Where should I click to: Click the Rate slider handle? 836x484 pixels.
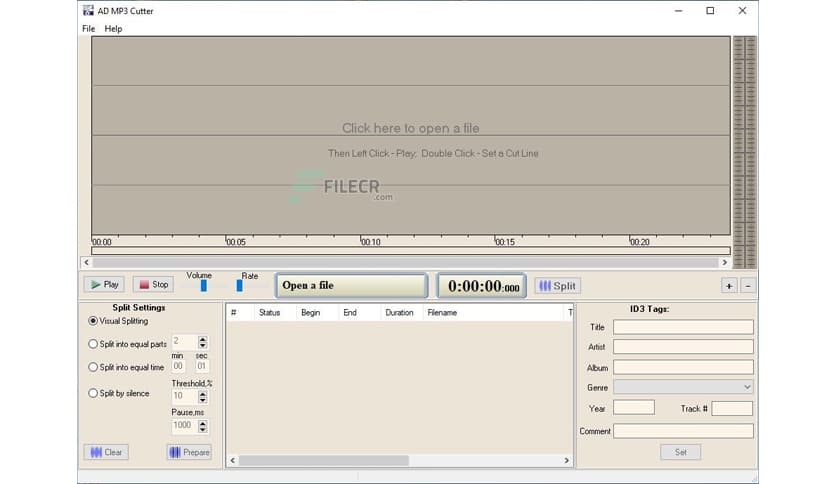239,286
